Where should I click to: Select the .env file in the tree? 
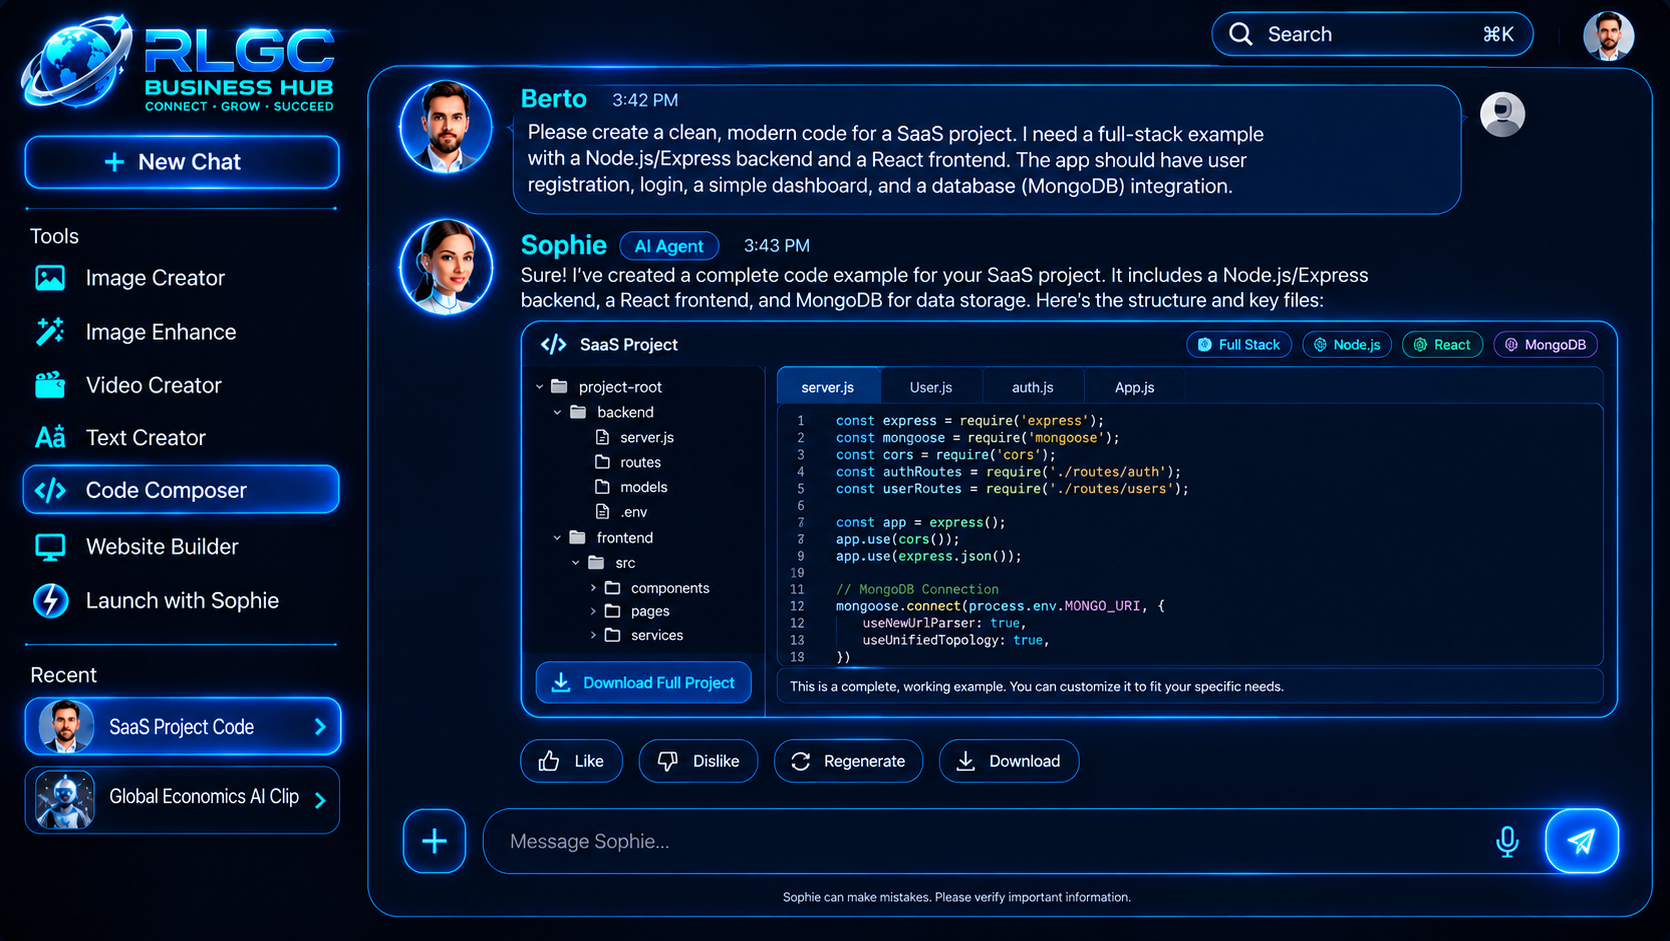[x=622, y=512]
